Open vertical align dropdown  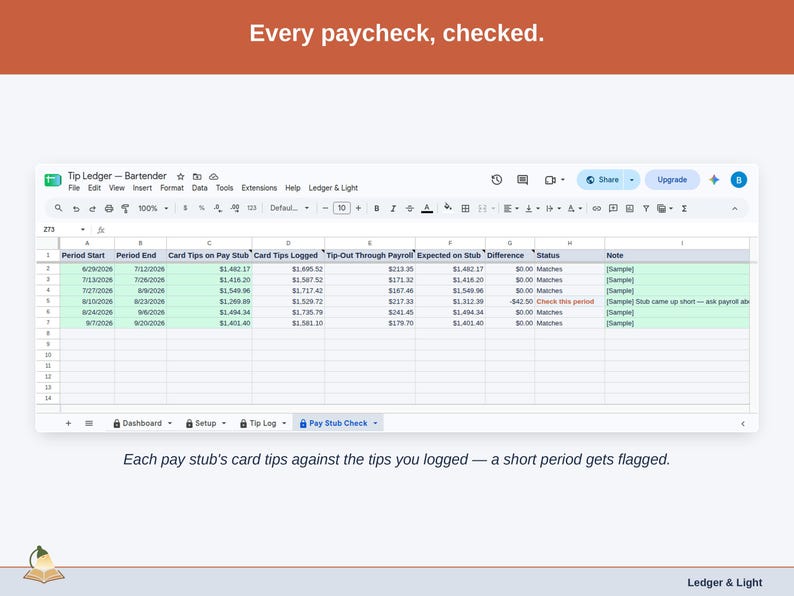532,209
